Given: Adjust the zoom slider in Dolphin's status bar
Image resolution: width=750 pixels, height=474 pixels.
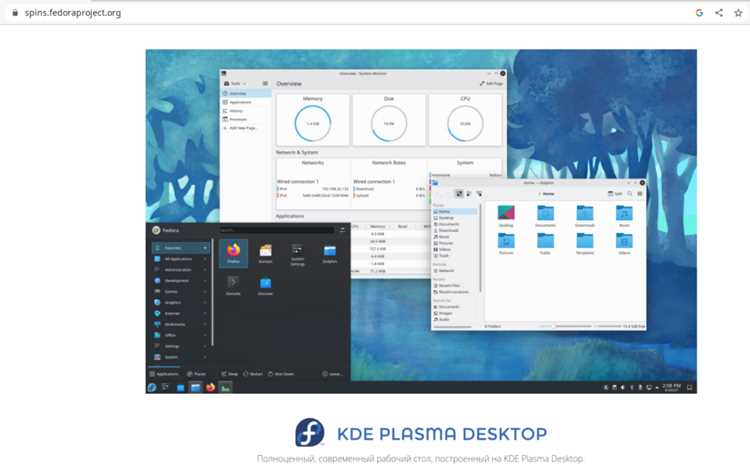Looking at the screenshot, I should [573, 326].
